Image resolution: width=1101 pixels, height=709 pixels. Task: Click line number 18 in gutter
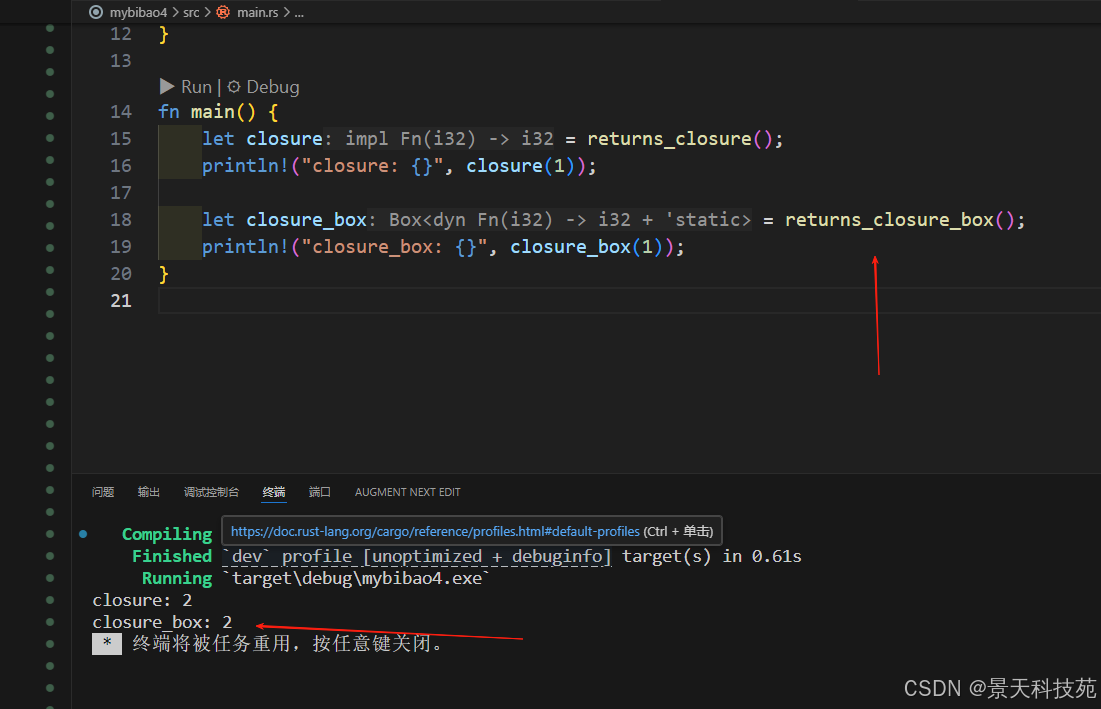[x=121, y=220]
